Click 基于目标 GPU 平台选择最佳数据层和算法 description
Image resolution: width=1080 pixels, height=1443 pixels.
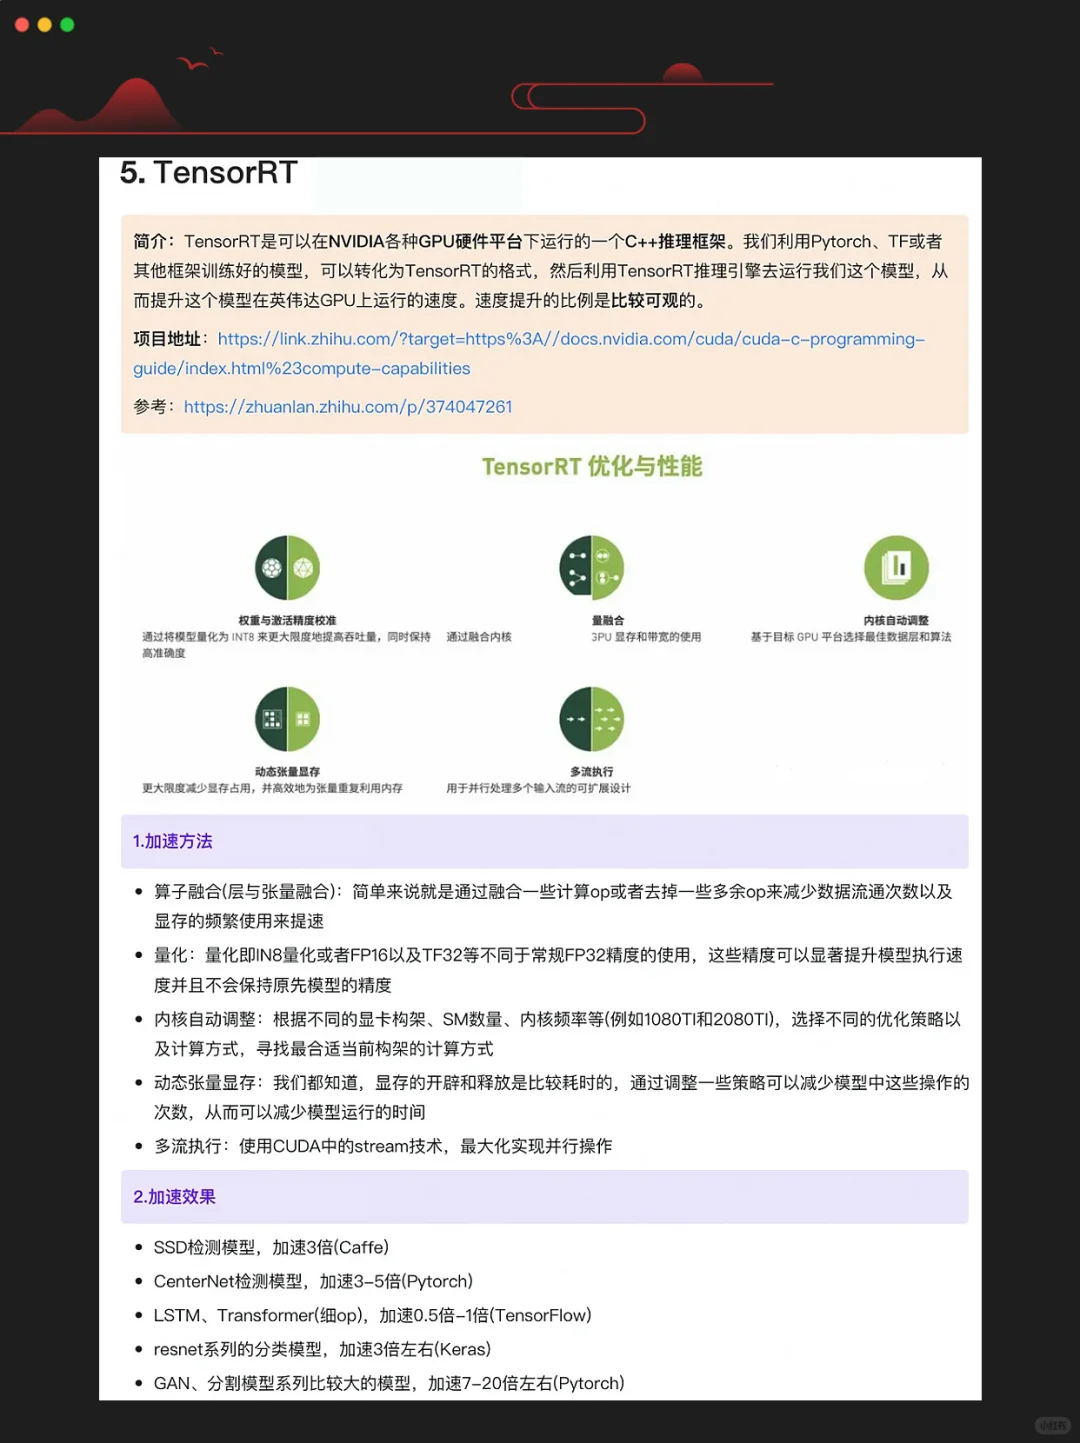pyautogui.click(x=851, y=637)
